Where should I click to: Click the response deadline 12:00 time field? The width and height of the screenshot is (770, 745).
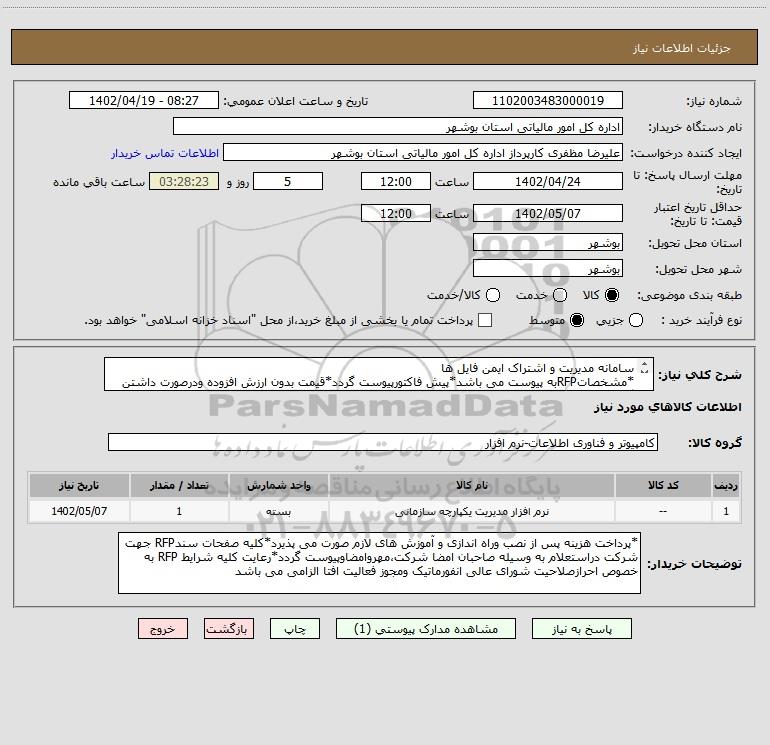point(396,182)
